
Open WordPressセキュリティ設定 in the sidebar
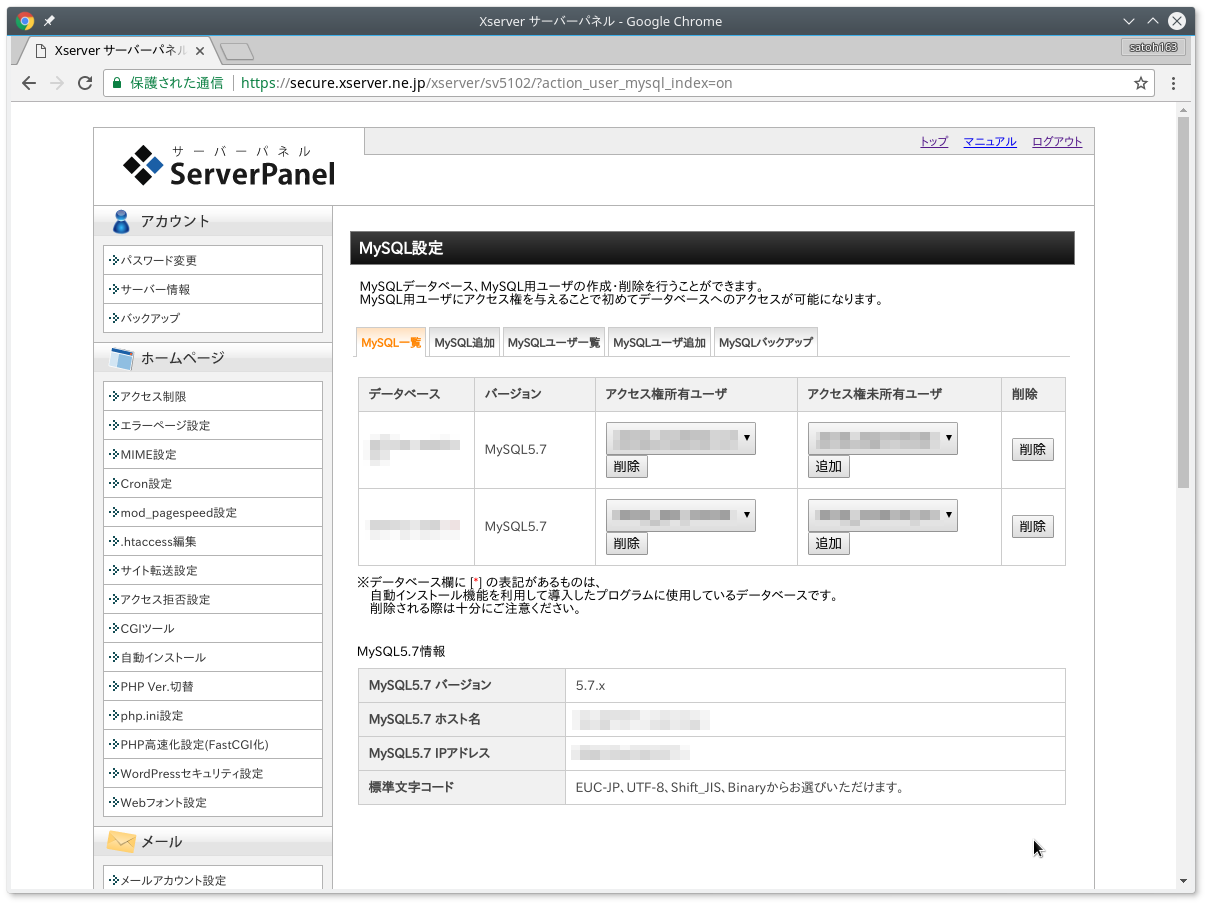(213, 773)
